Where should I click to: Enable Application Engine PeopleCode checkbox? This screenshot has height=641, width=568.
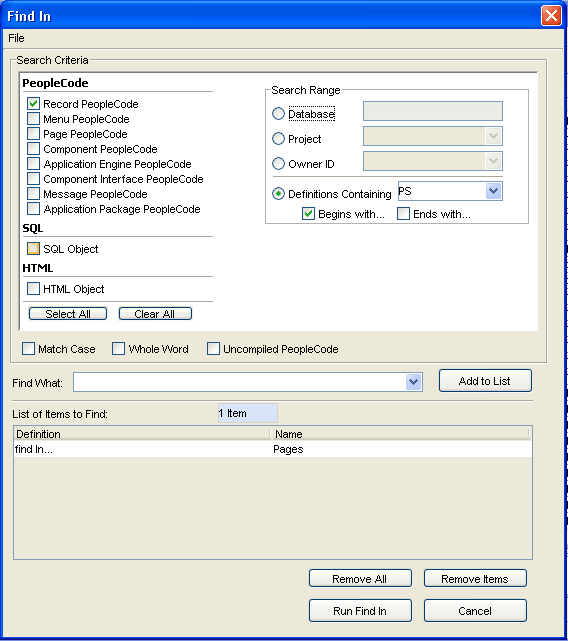pos(34,164)
